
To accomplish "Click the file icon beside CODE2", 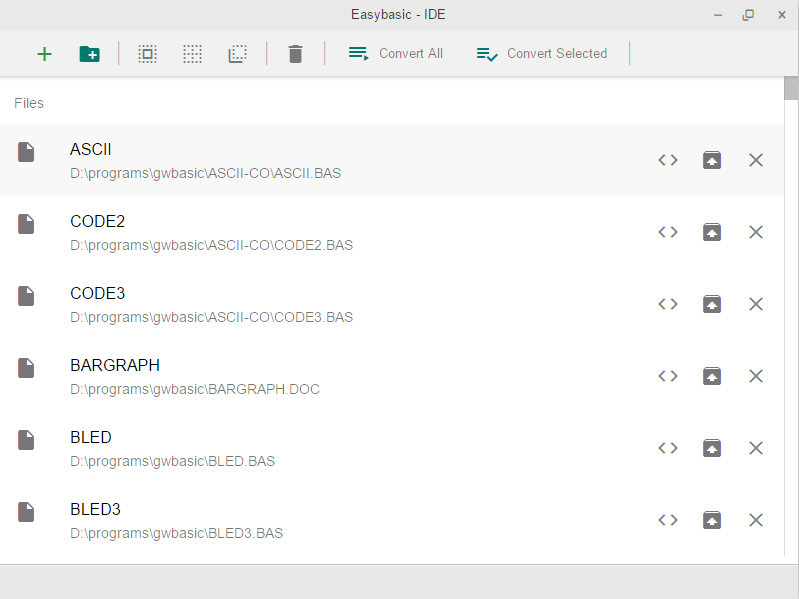I will click(26, 224).
